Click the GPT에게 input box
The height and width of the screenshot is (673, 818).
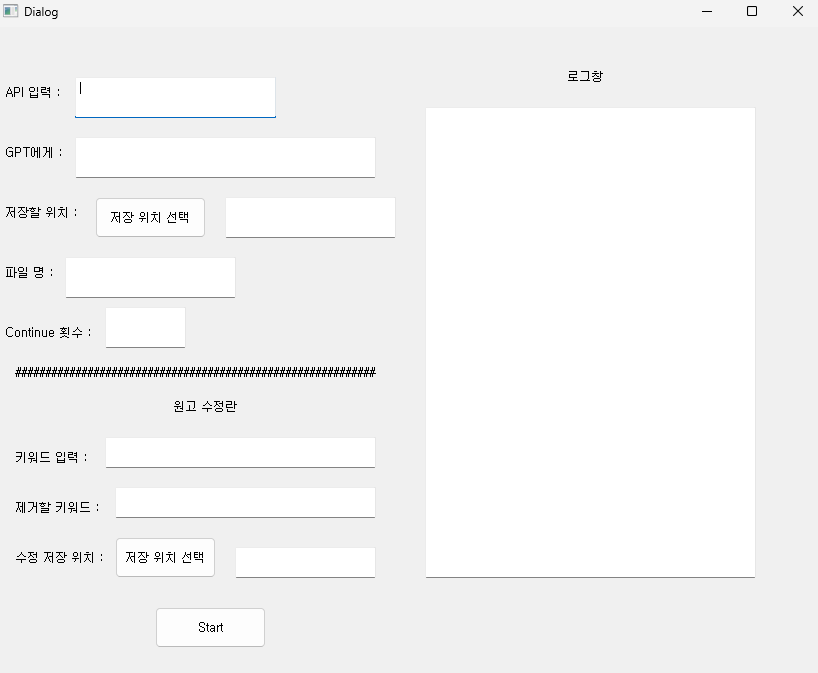coord(225,157)
